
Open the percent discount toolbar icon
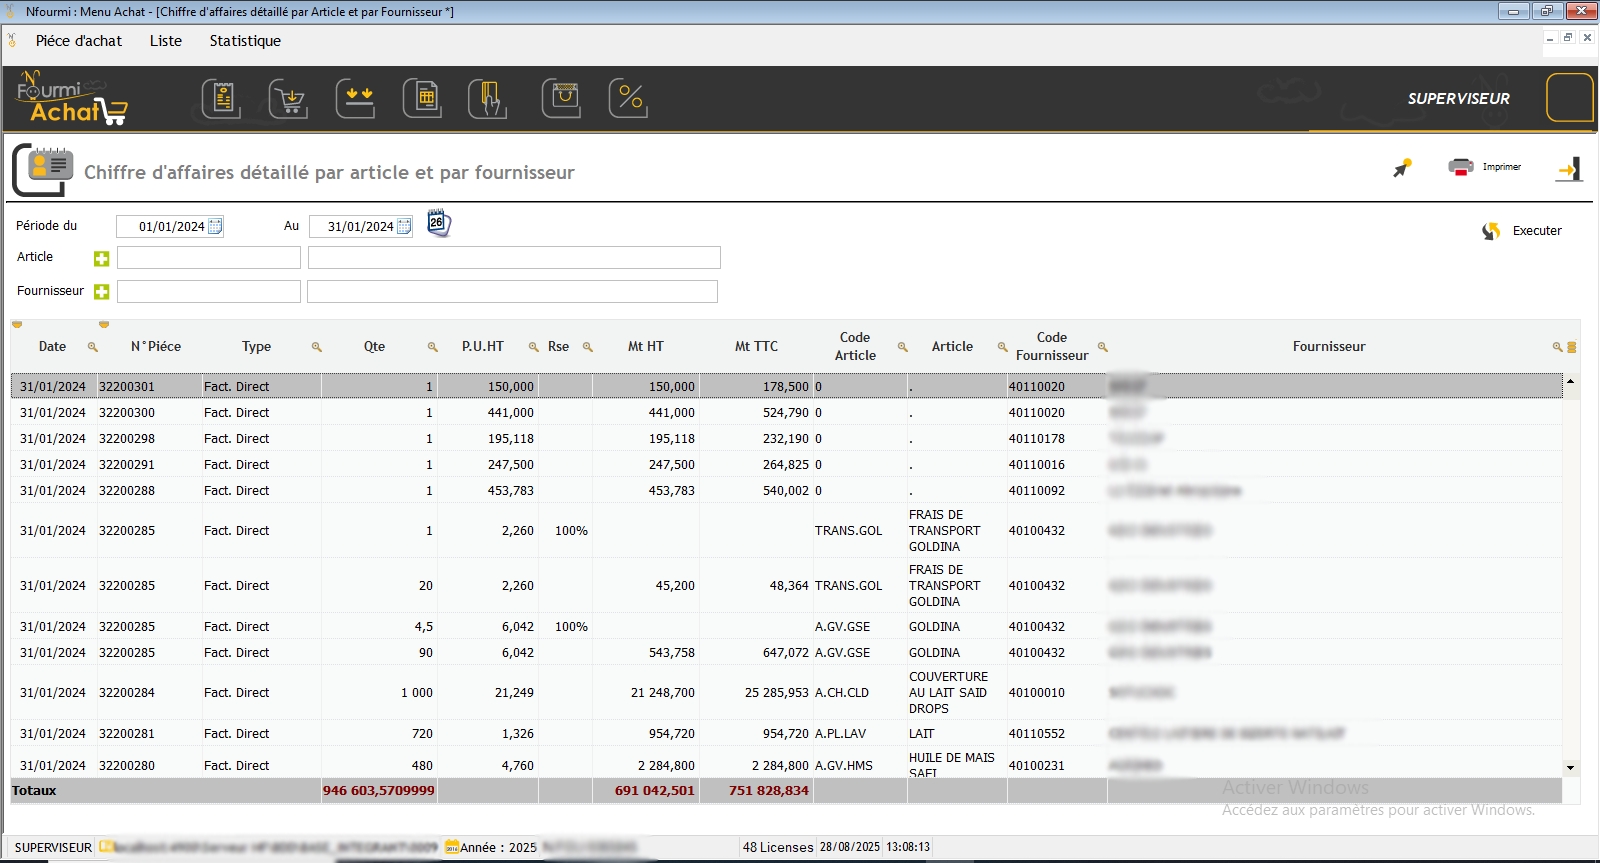(x=628, y=99)
